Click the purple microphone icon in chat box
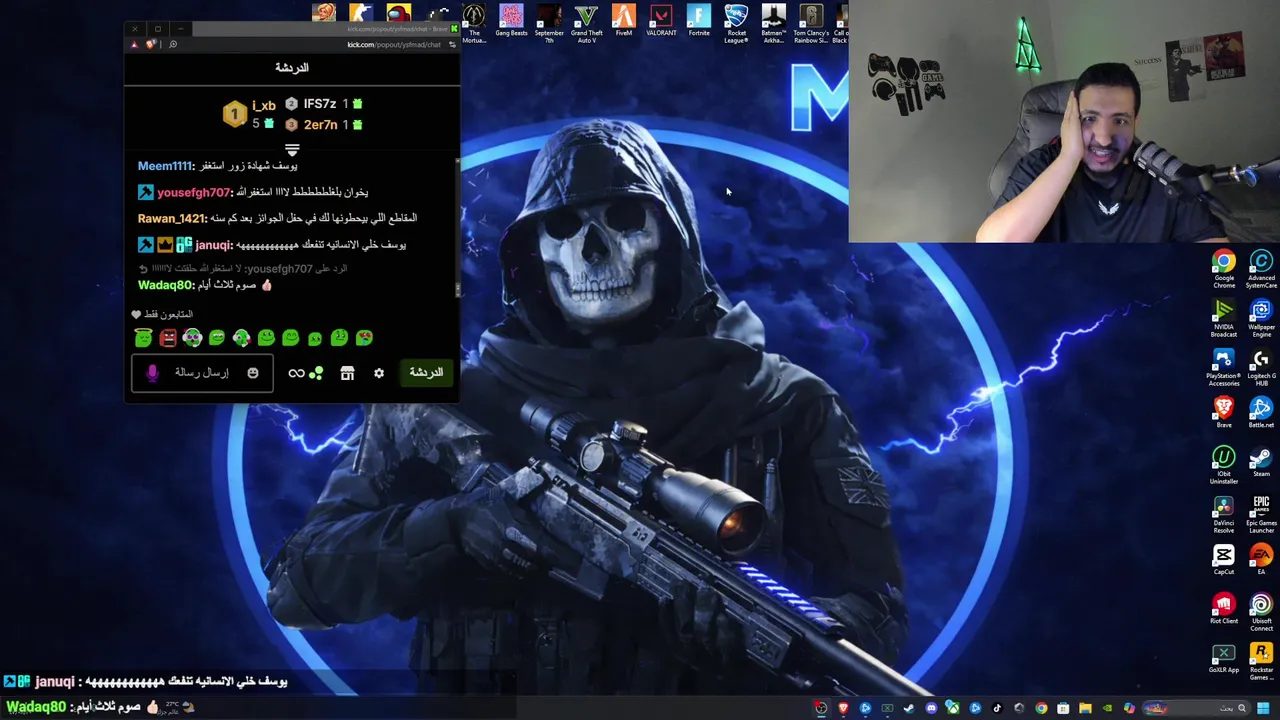The height and width of the screenshot is (720, 1280). point(152,373)
